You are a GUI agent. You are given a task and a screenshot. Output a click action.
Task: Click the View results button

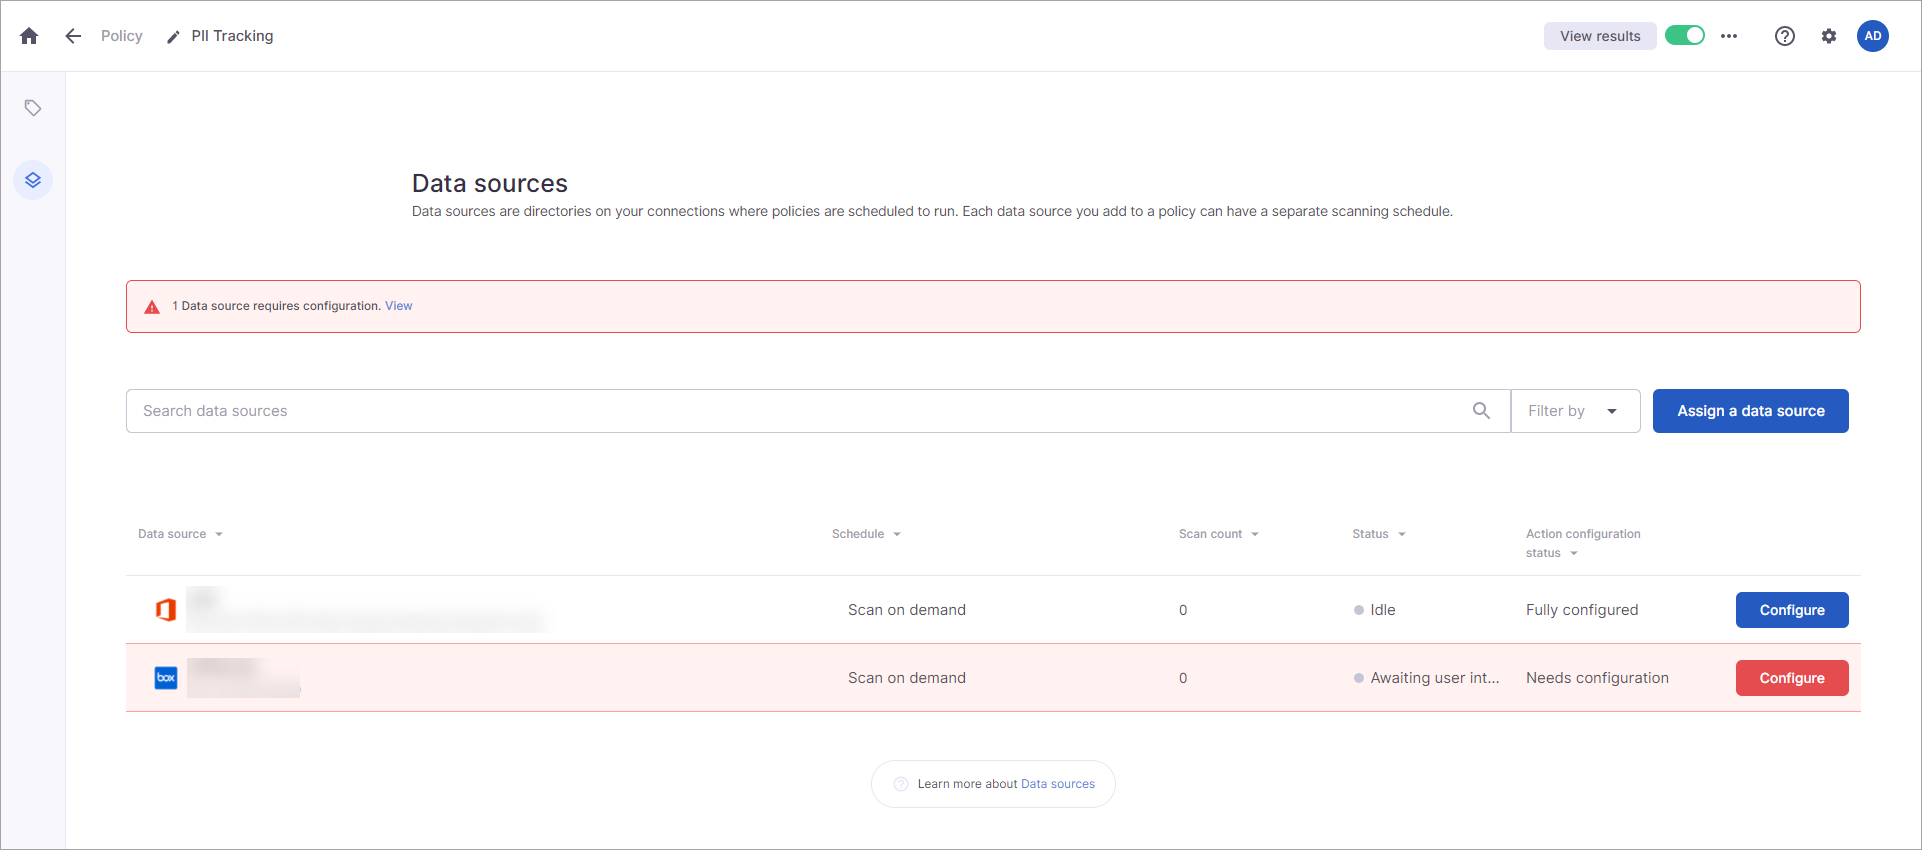(x=1600, y=36)
